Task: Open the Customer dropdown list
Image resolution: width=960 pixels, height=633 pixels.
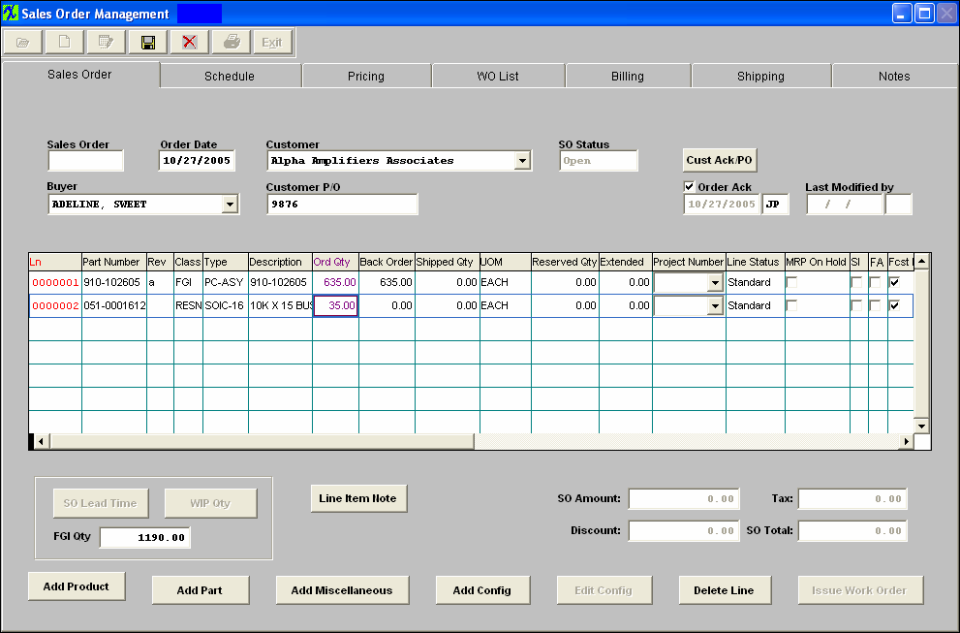Action: point(523,161)
